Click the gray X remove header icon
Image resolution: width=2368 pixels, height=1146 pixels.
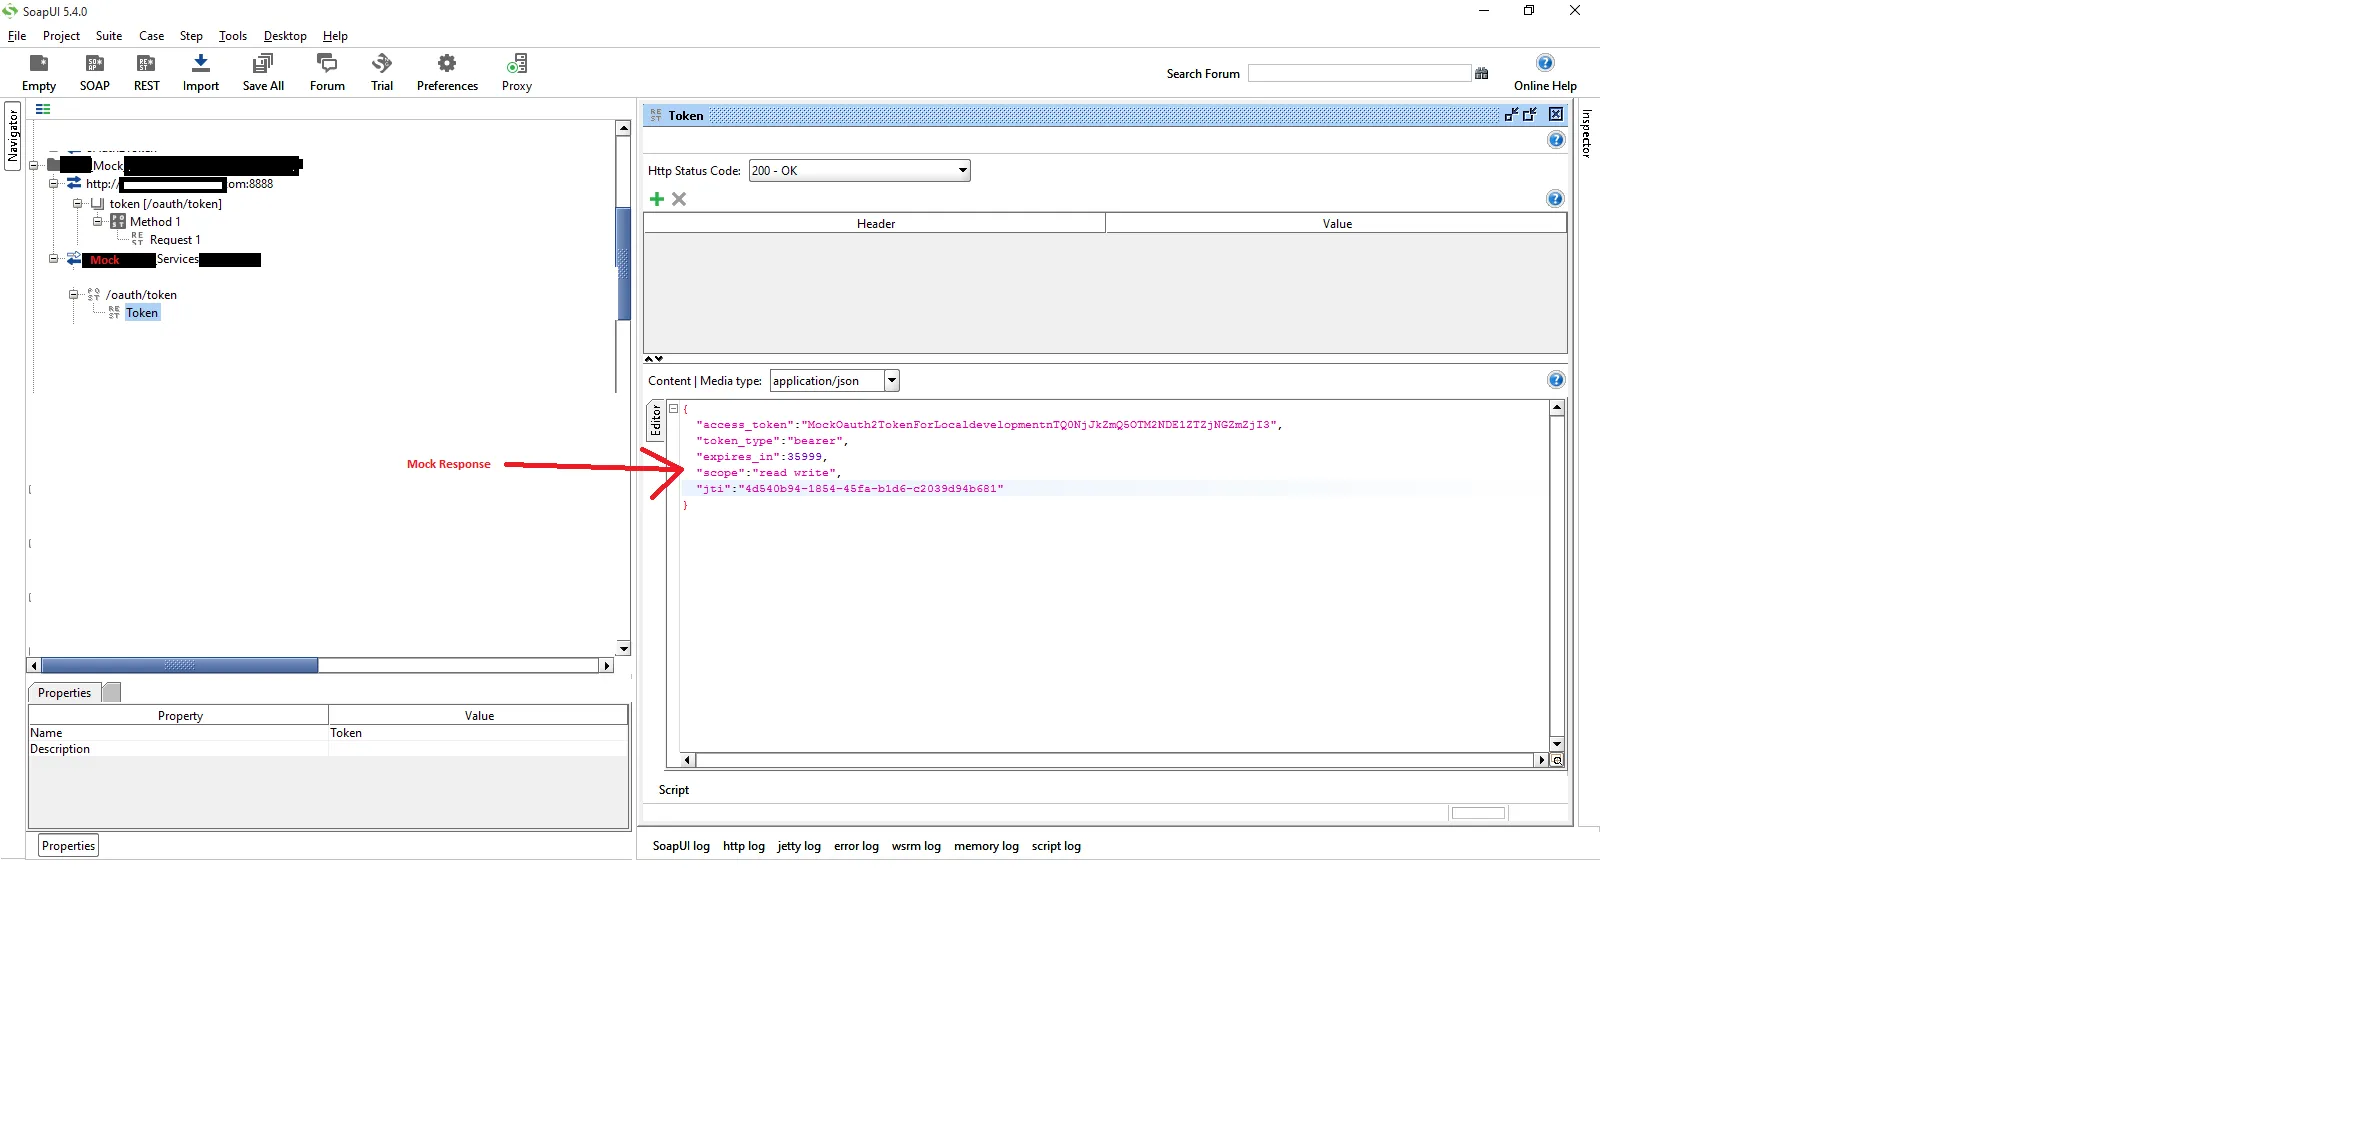(x=679, y=199)
